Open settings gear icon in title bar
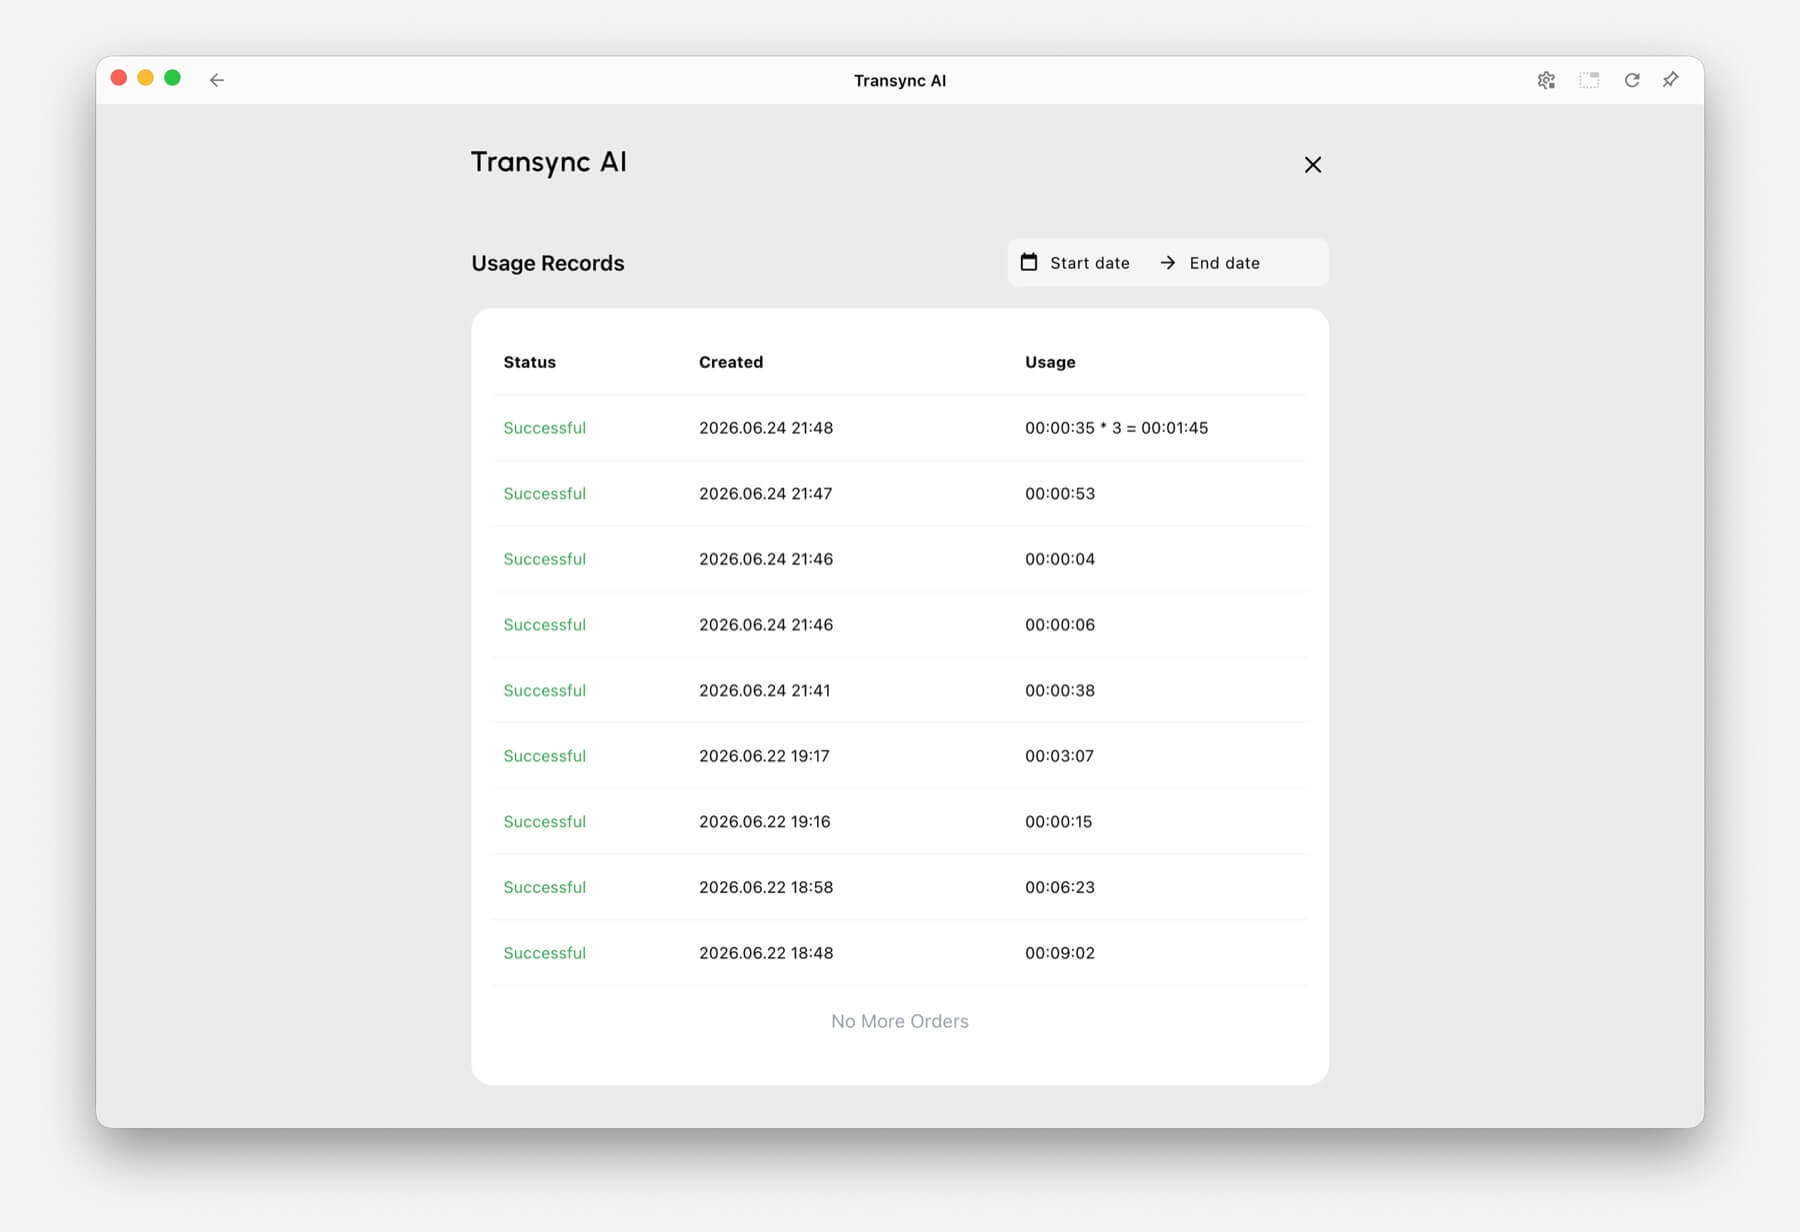 1546,80
